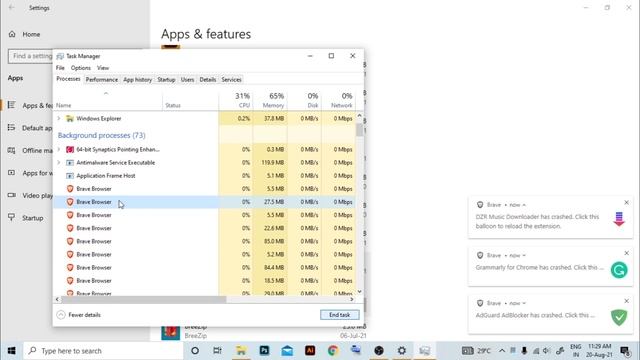
Task: Select the Windows Explorer folder icon
Action: click(70, 118)
